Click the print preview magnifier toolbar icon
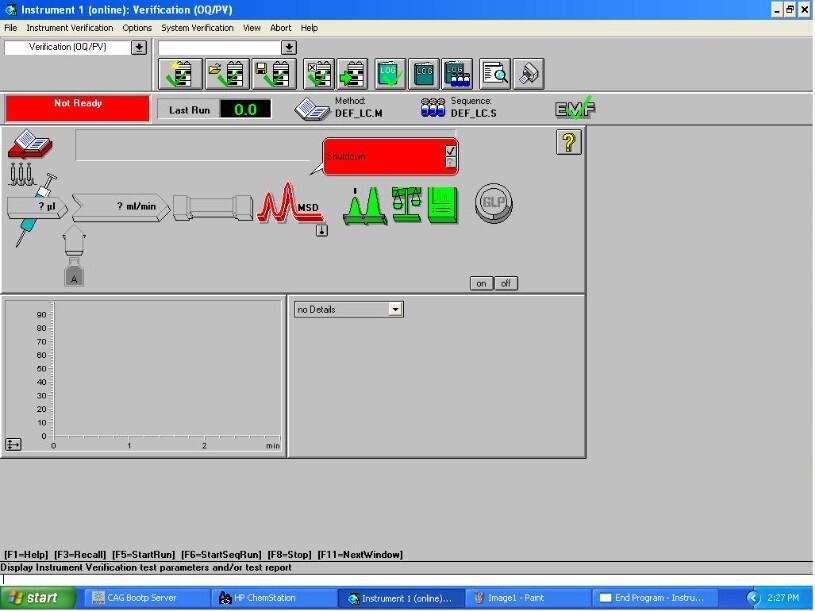The height and width of the screenshot is (611, 815). click(x=495, y=73)
